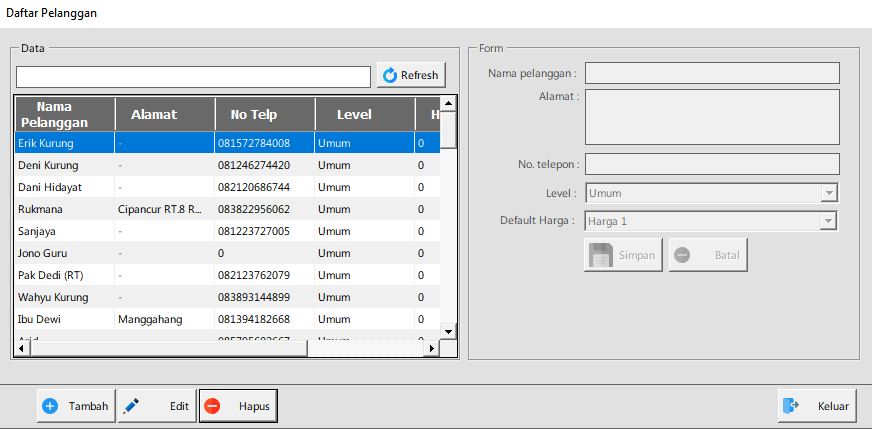Screen dimensions: 872x429
Task: Select the Pak Dedi (RT) row
Action: pos(227,275)
